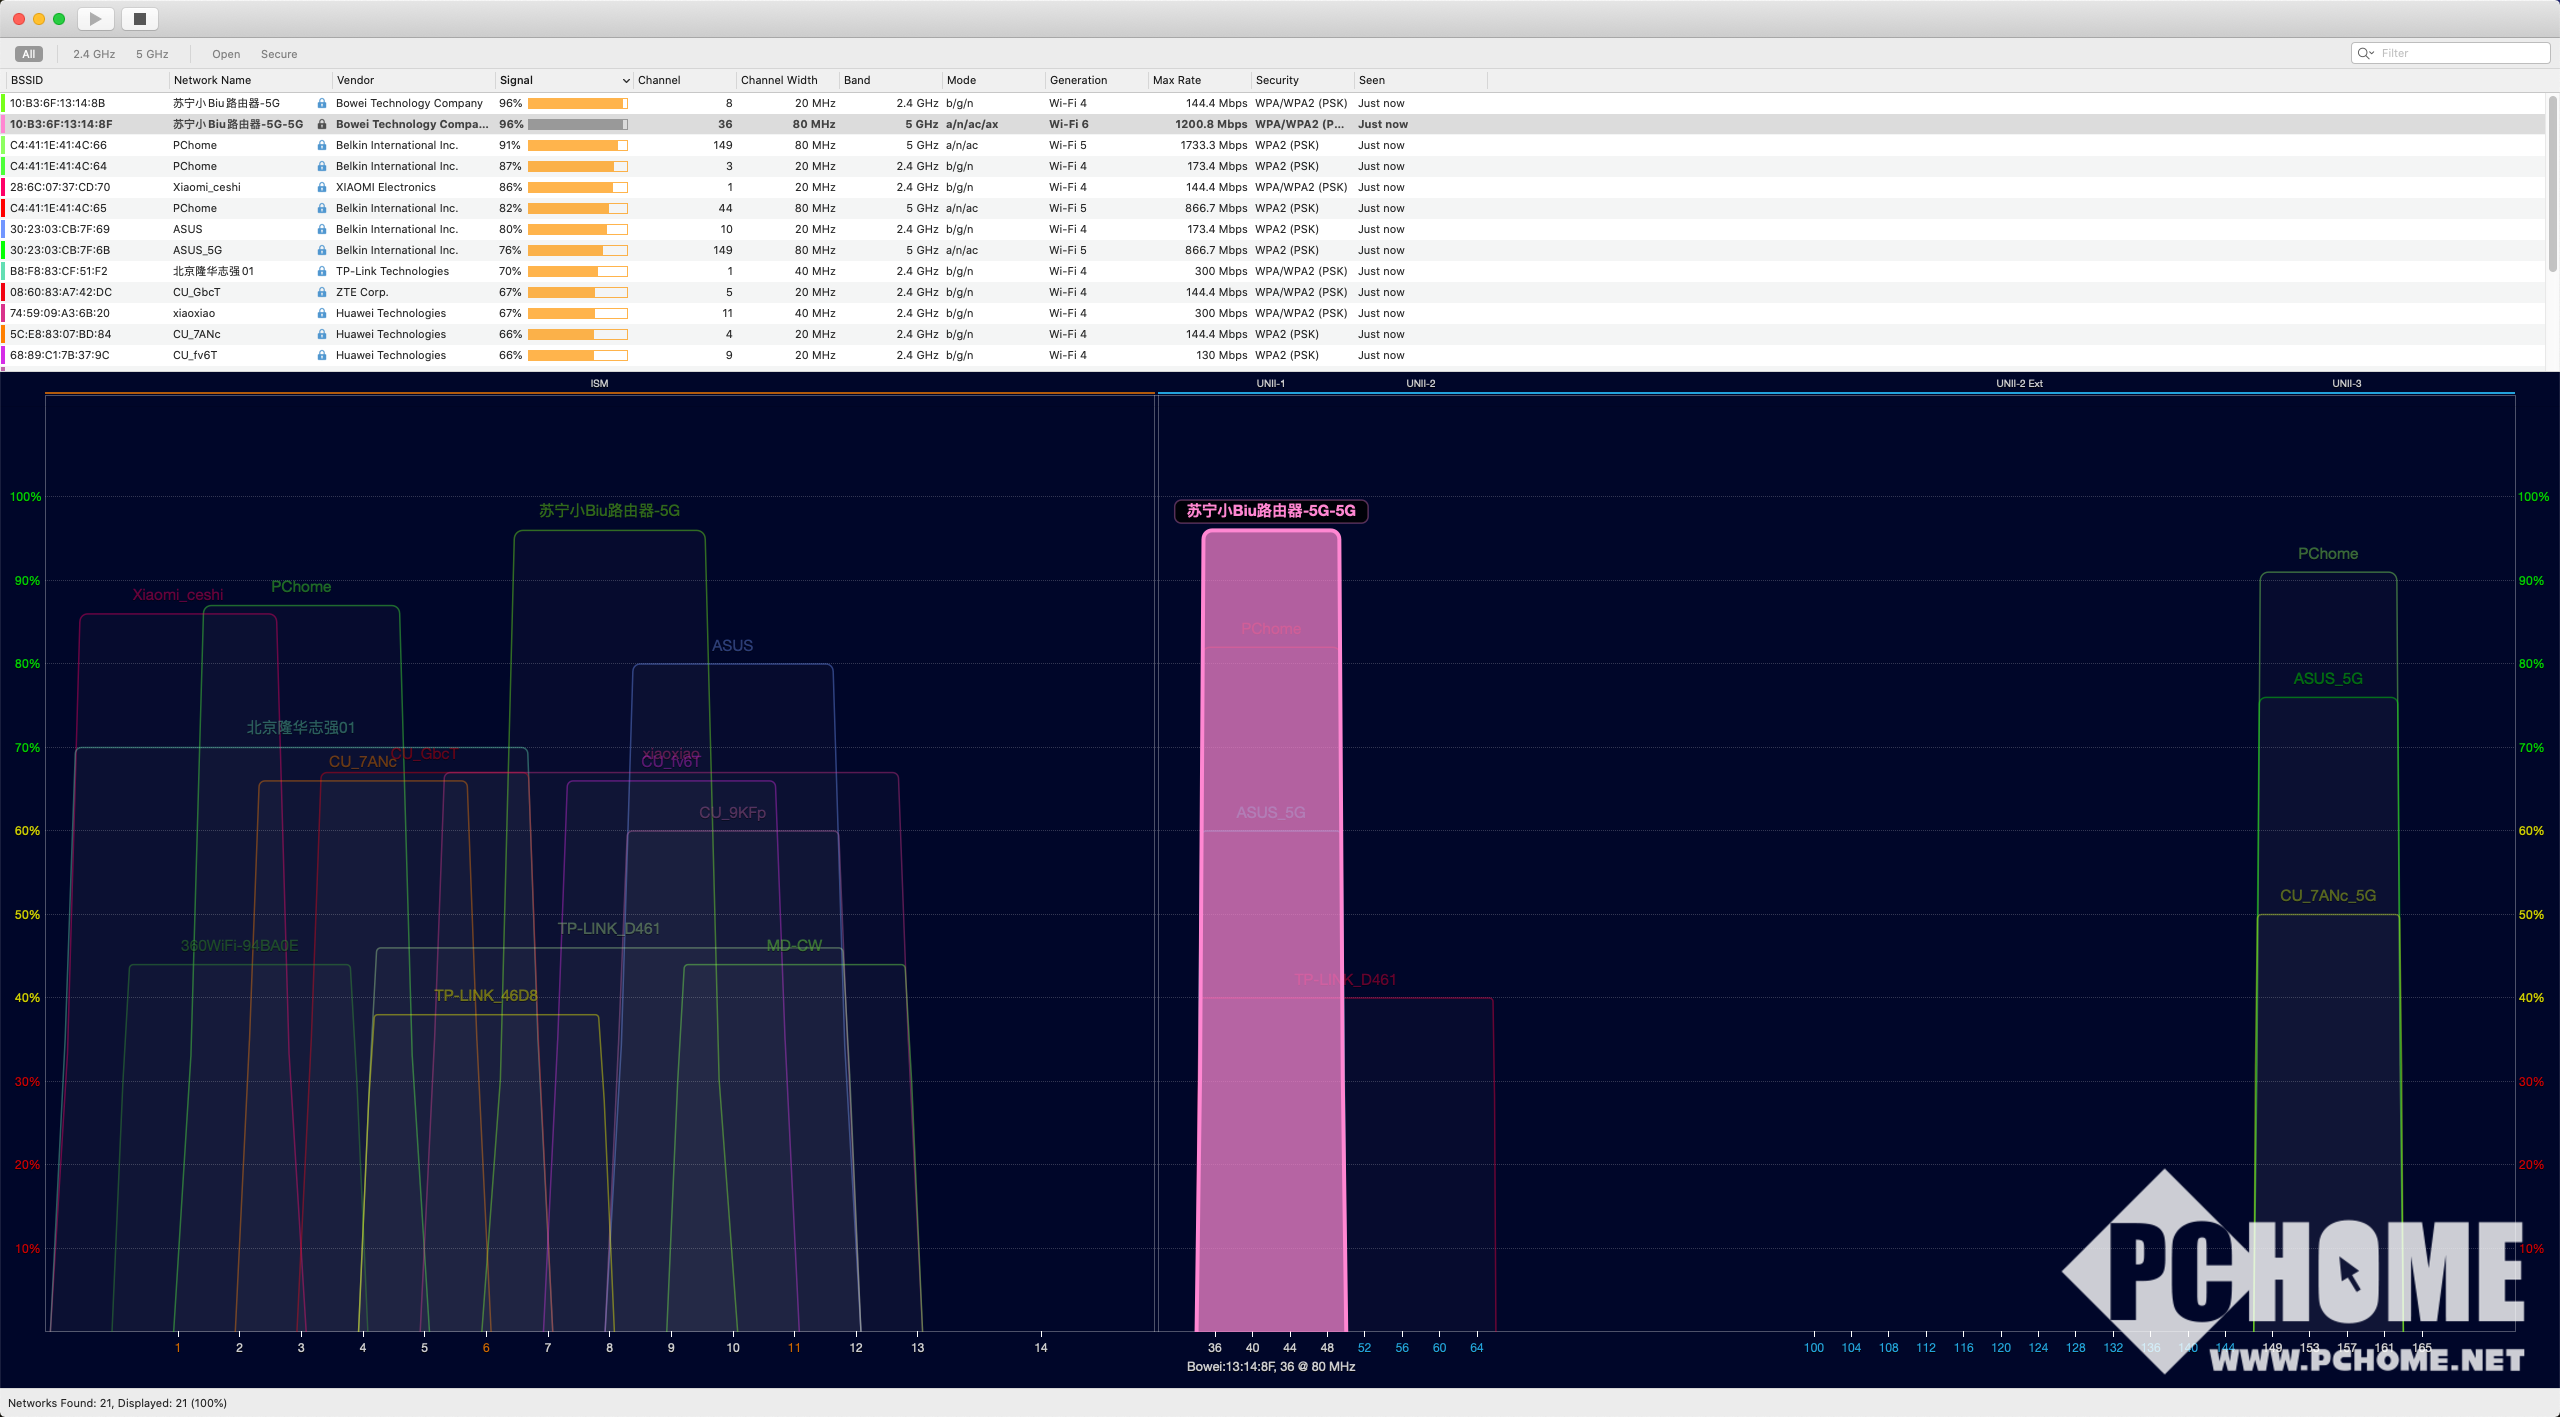Screen dimensions: 2560x1417
Task: Select Xiaomi_ceshi network name
Action: (x=206, y=187)
